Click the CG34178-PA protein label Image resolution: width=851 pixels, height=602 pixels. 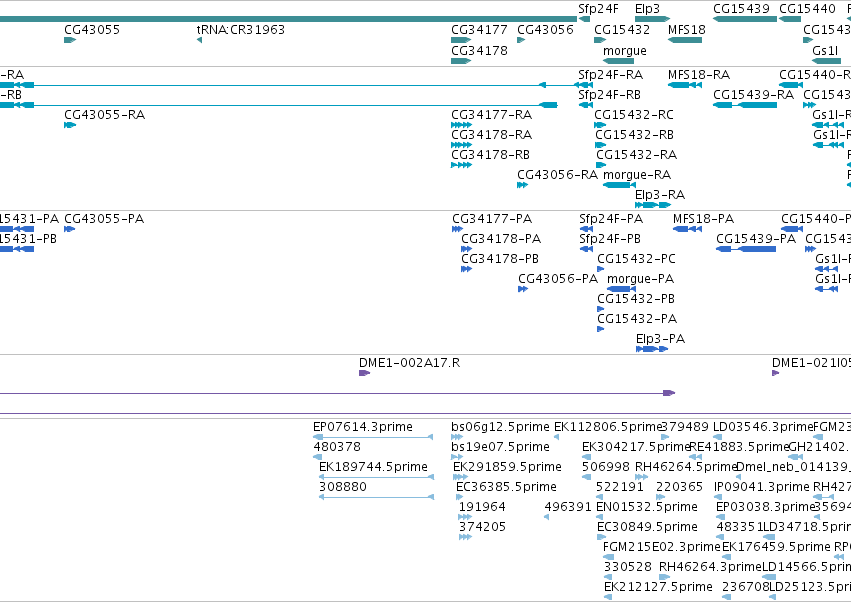tap(501, 239)
